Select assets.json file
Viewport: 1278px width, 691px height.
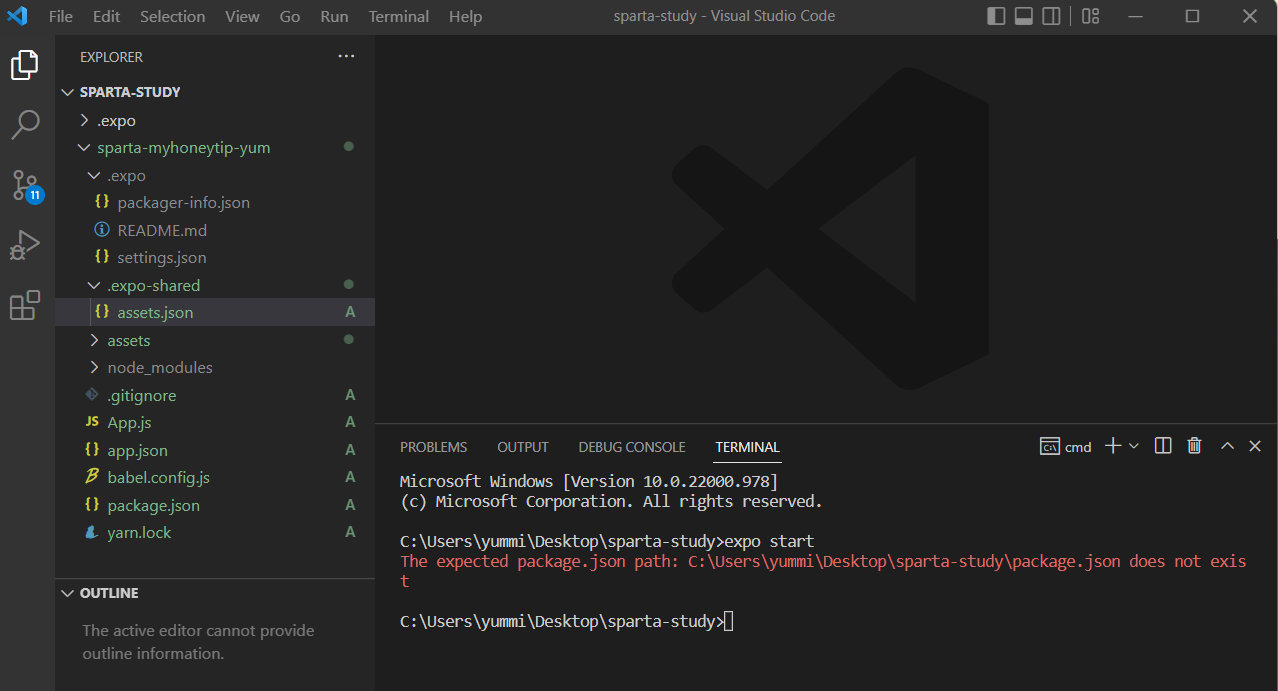tap(215, 312)
